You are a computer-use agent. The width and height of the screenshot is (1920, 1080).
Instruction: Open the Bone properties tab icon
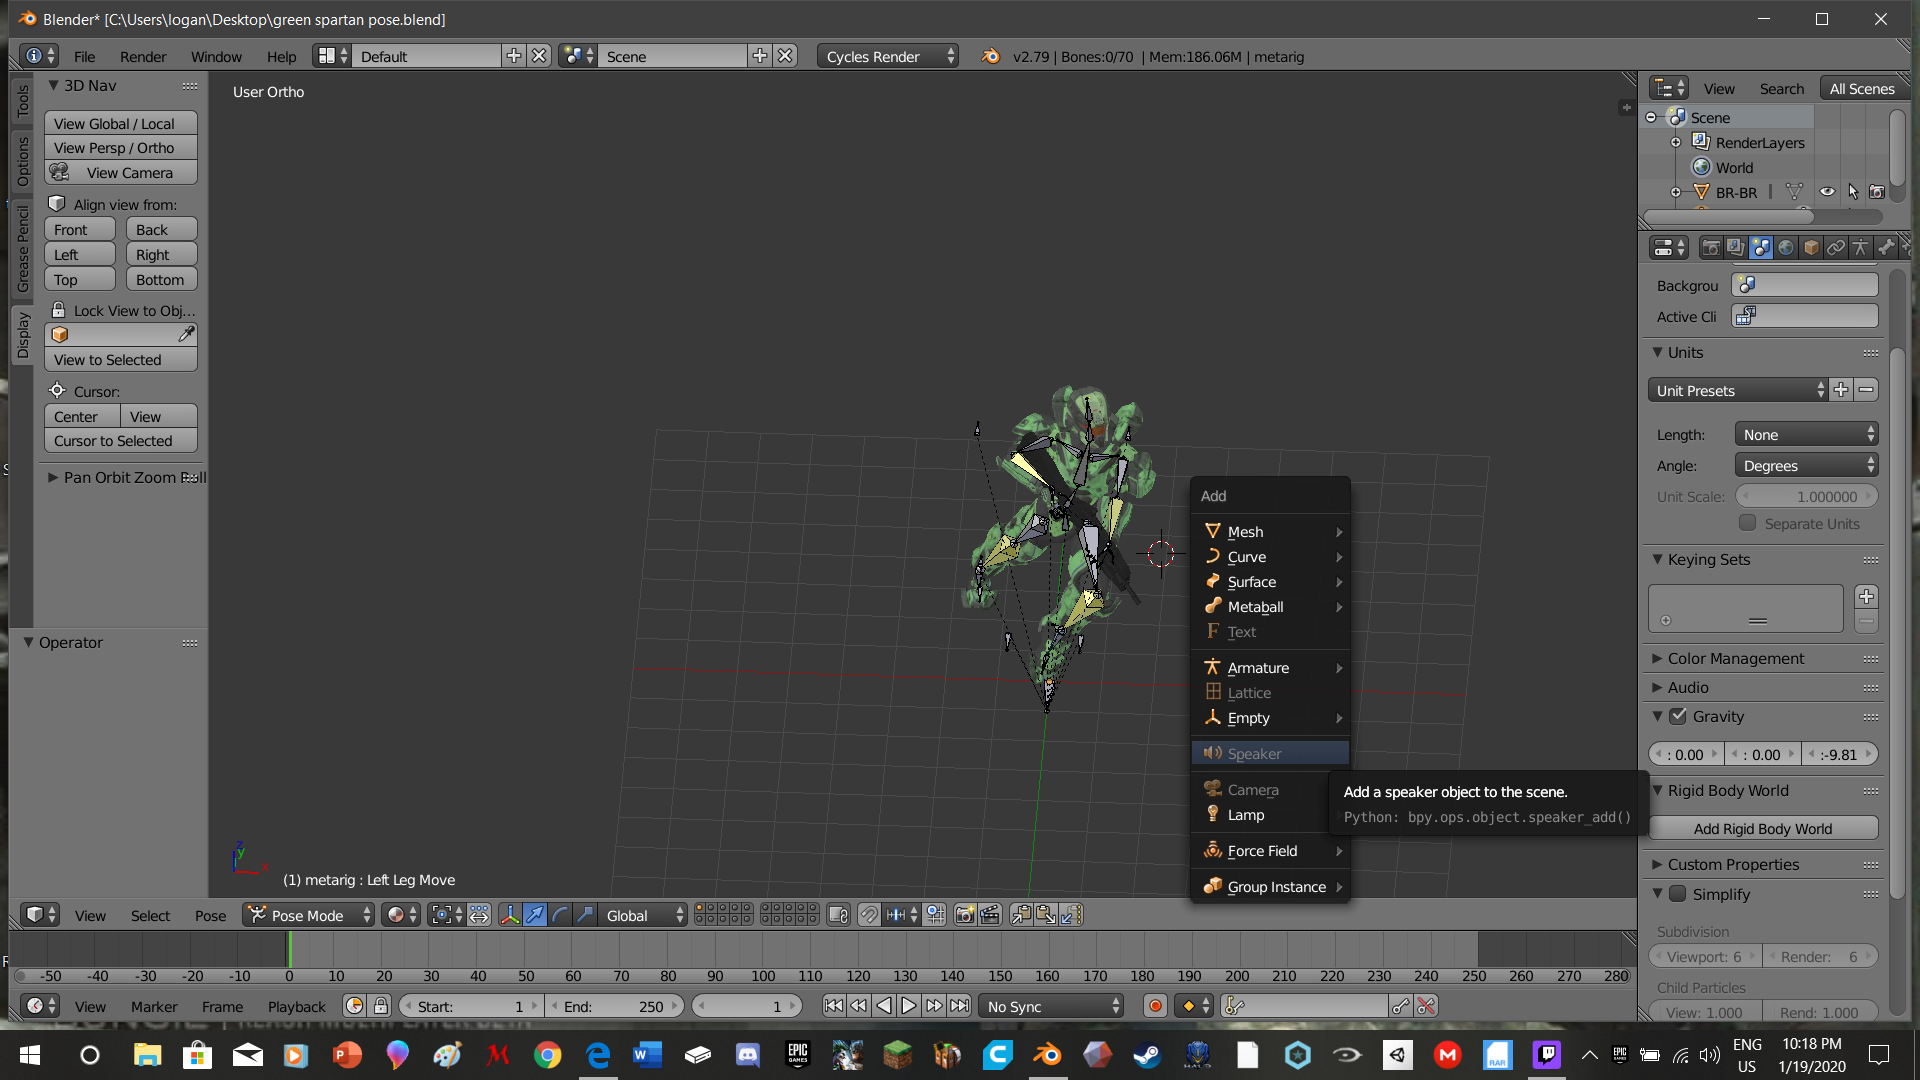(x=1885, y=247)
